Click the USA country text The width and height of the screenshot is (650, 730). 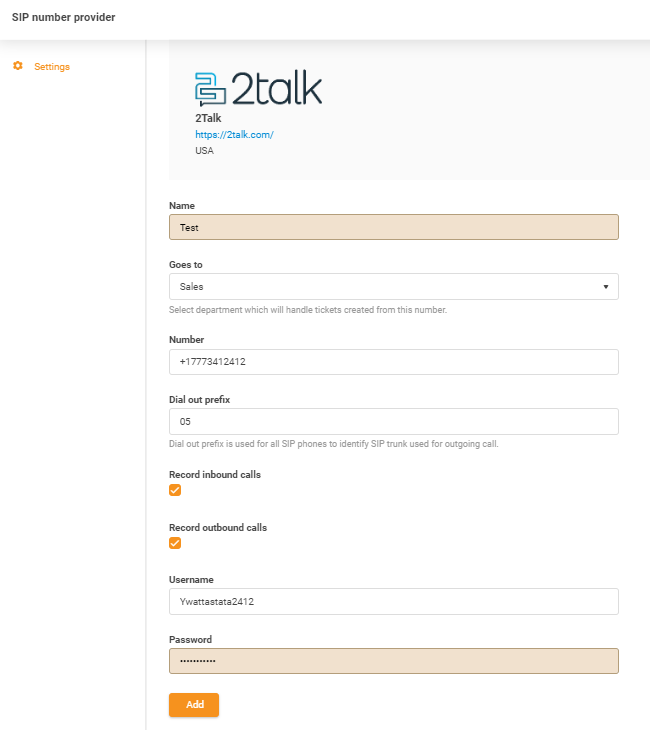[204, 151]
